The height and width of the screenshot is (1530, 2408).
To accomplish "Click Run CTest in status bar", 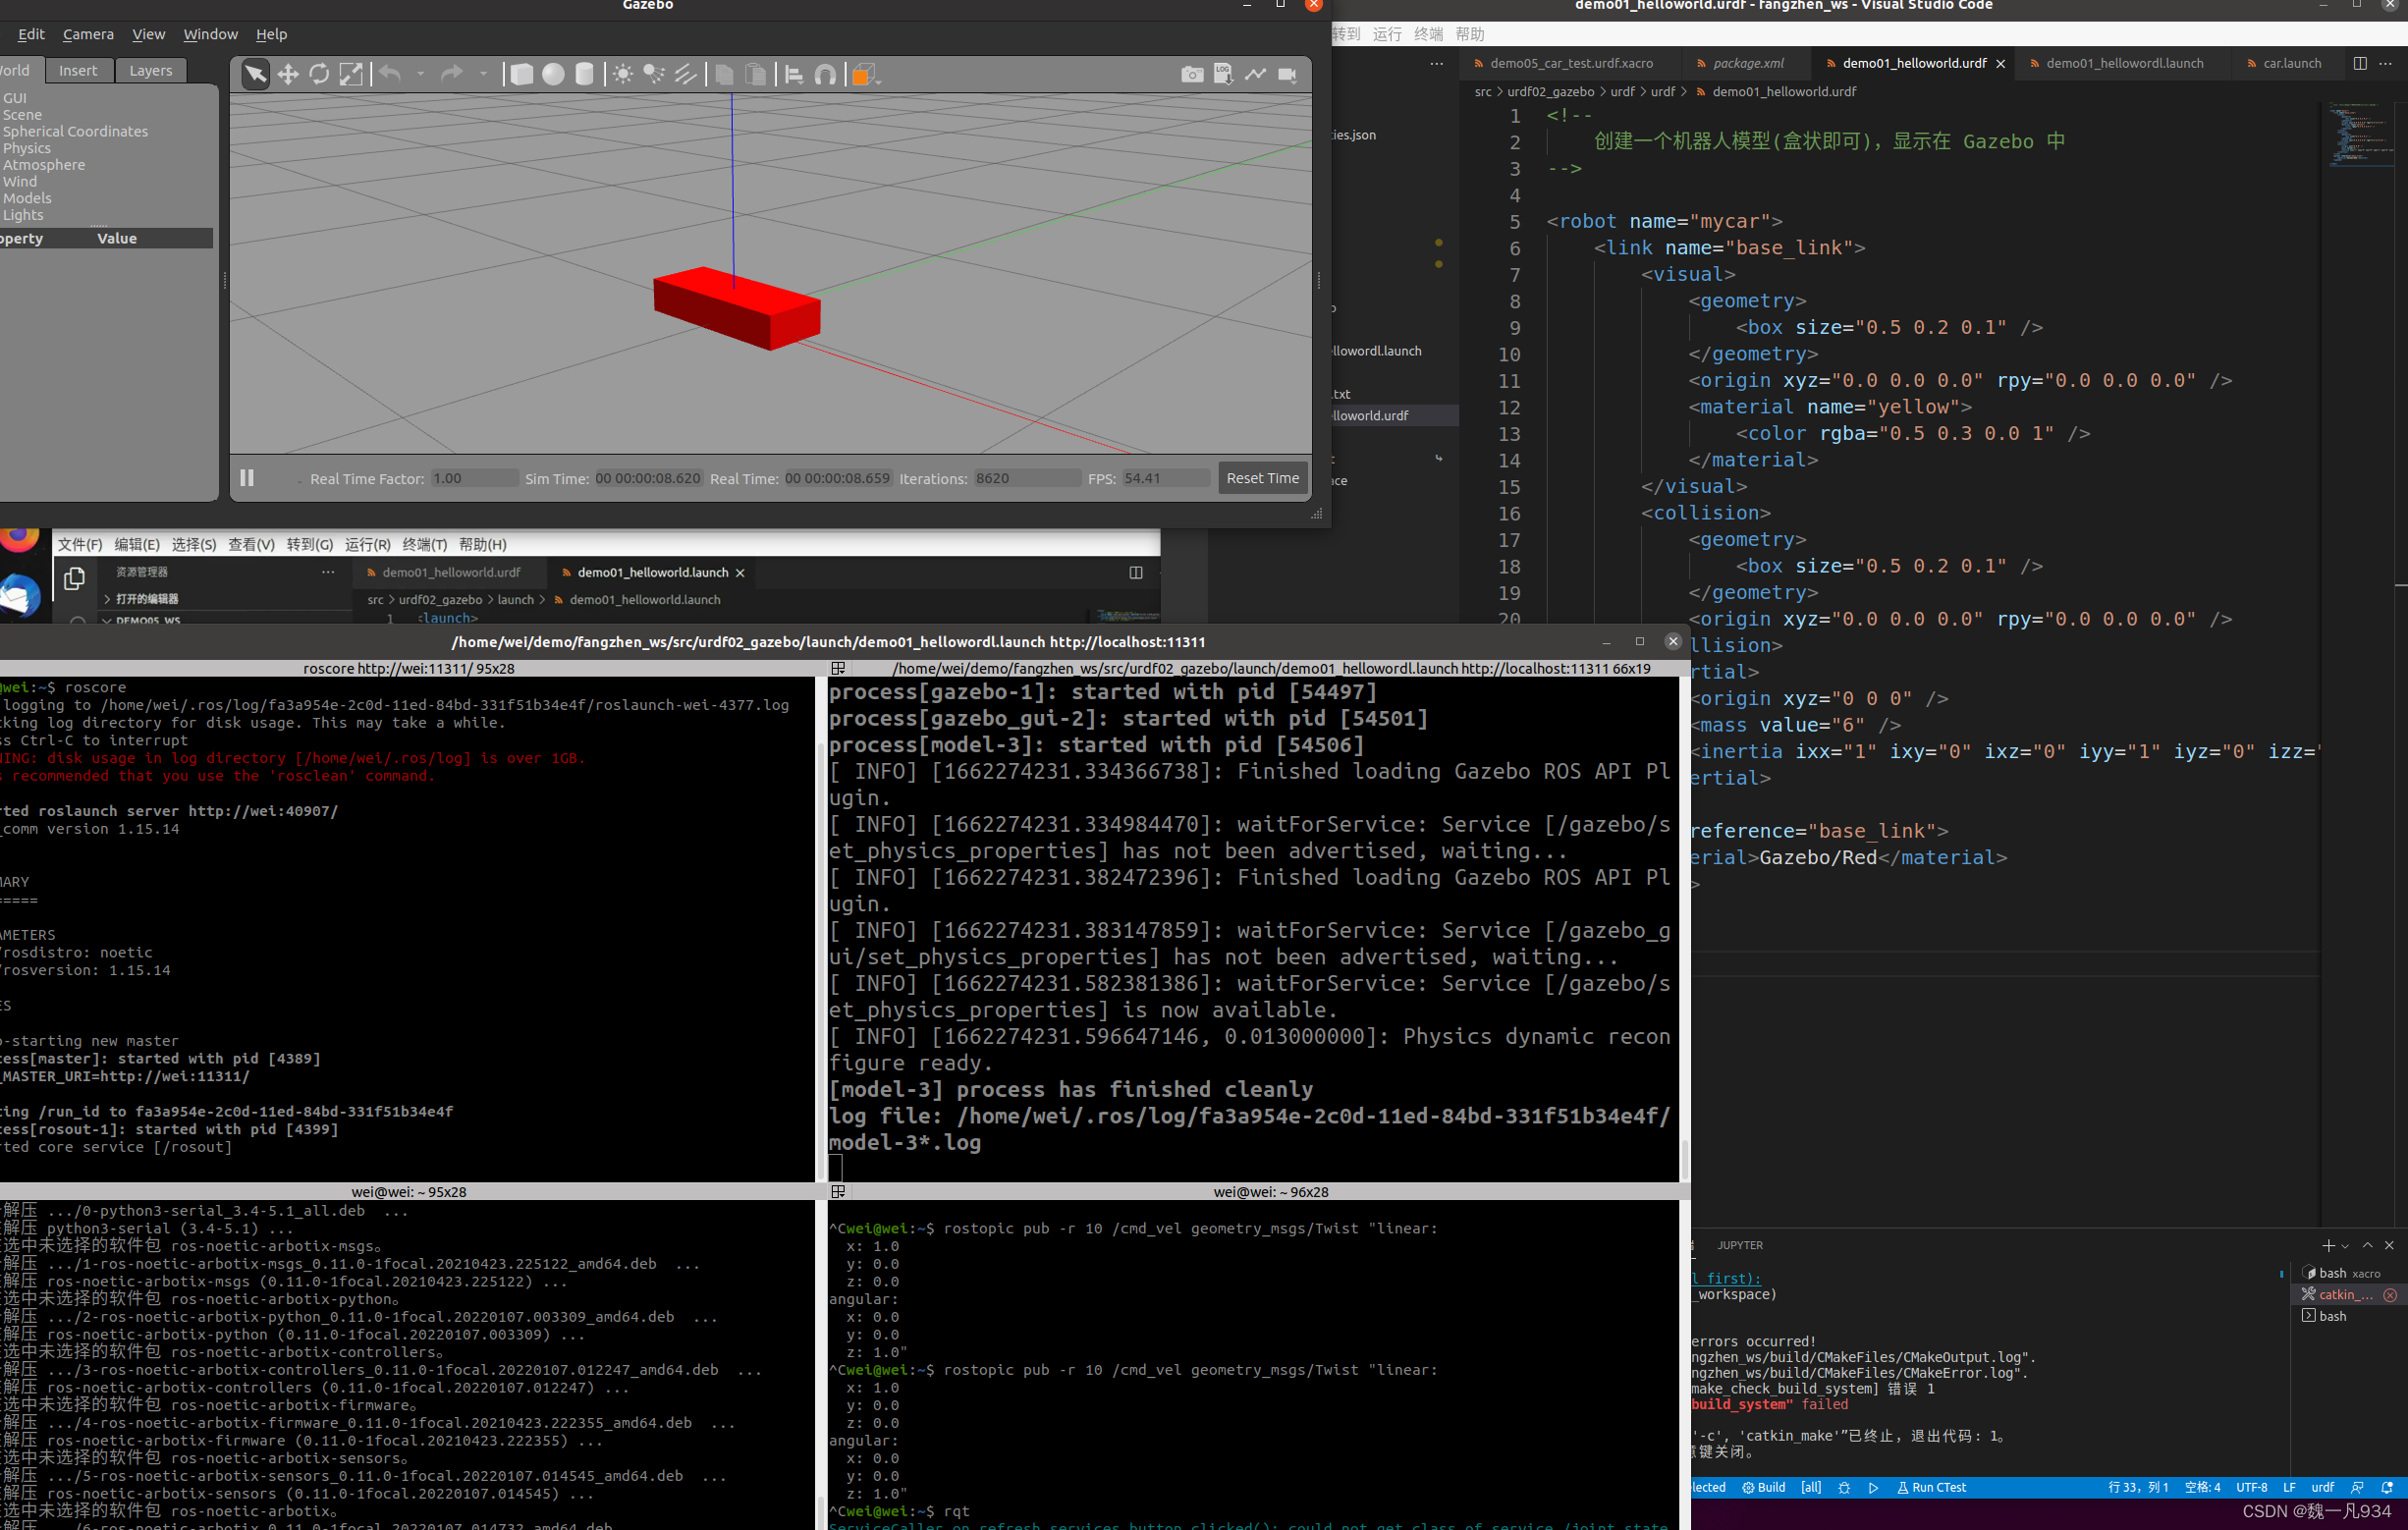I will (x=1931, y=1487).
